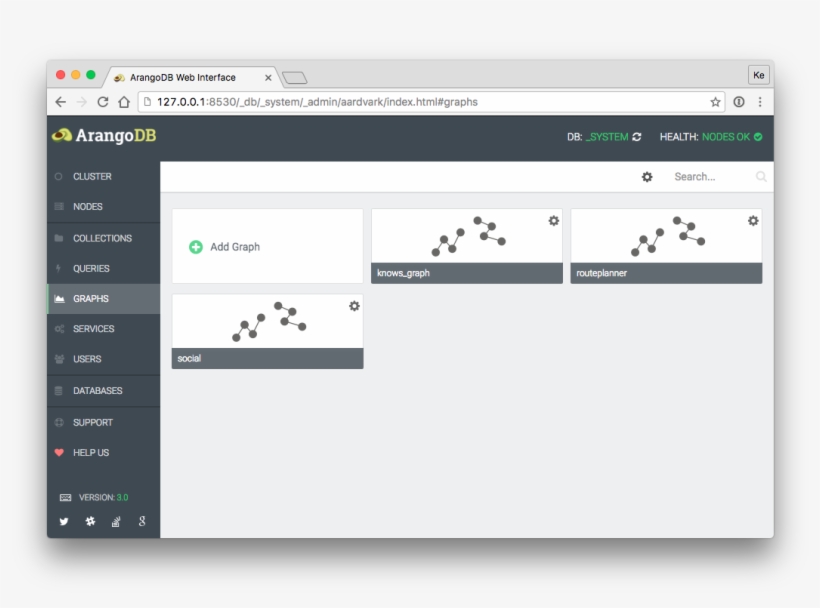This screenshot has height=608, width=820.
Task: Open settings gear on routeplanner card
Action: pos(753,221)
